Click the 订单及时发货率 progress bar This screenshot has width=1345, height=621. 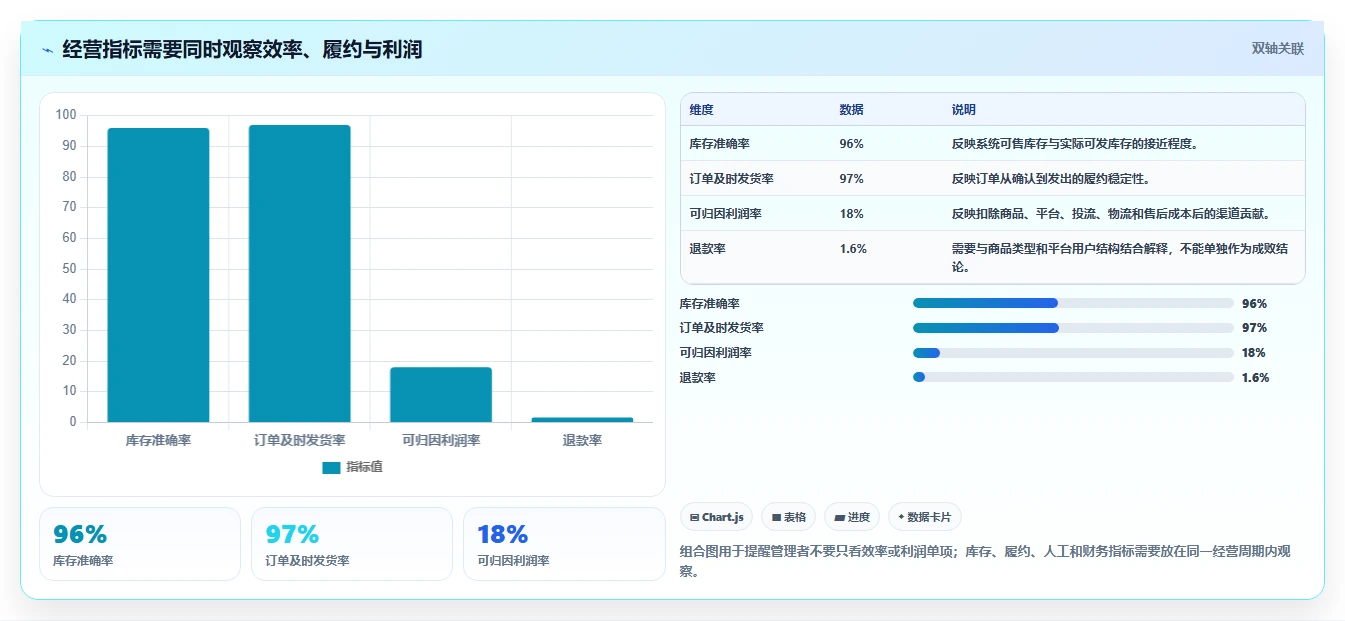pos(1073,328)
